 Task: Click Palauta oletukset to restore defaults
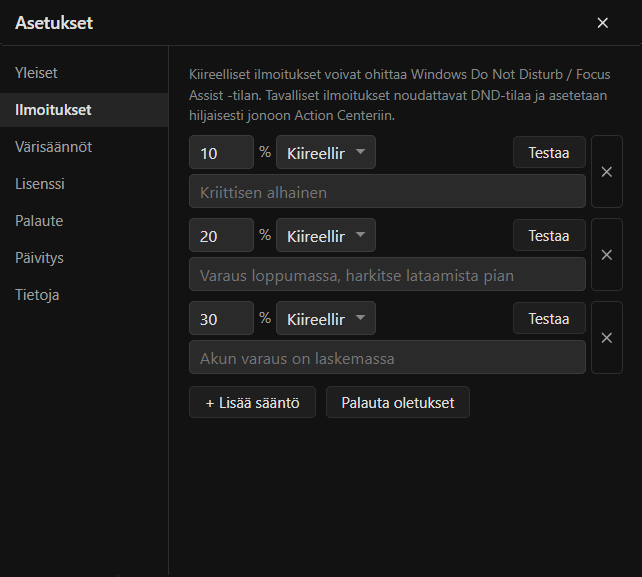[x=398, y=402]
